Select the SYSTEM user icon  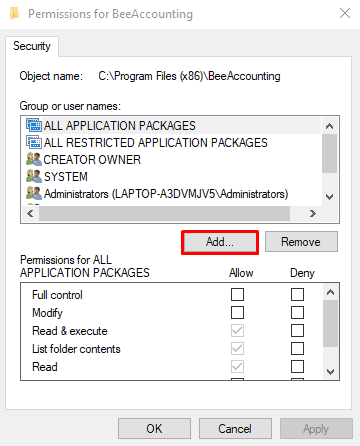34,176
